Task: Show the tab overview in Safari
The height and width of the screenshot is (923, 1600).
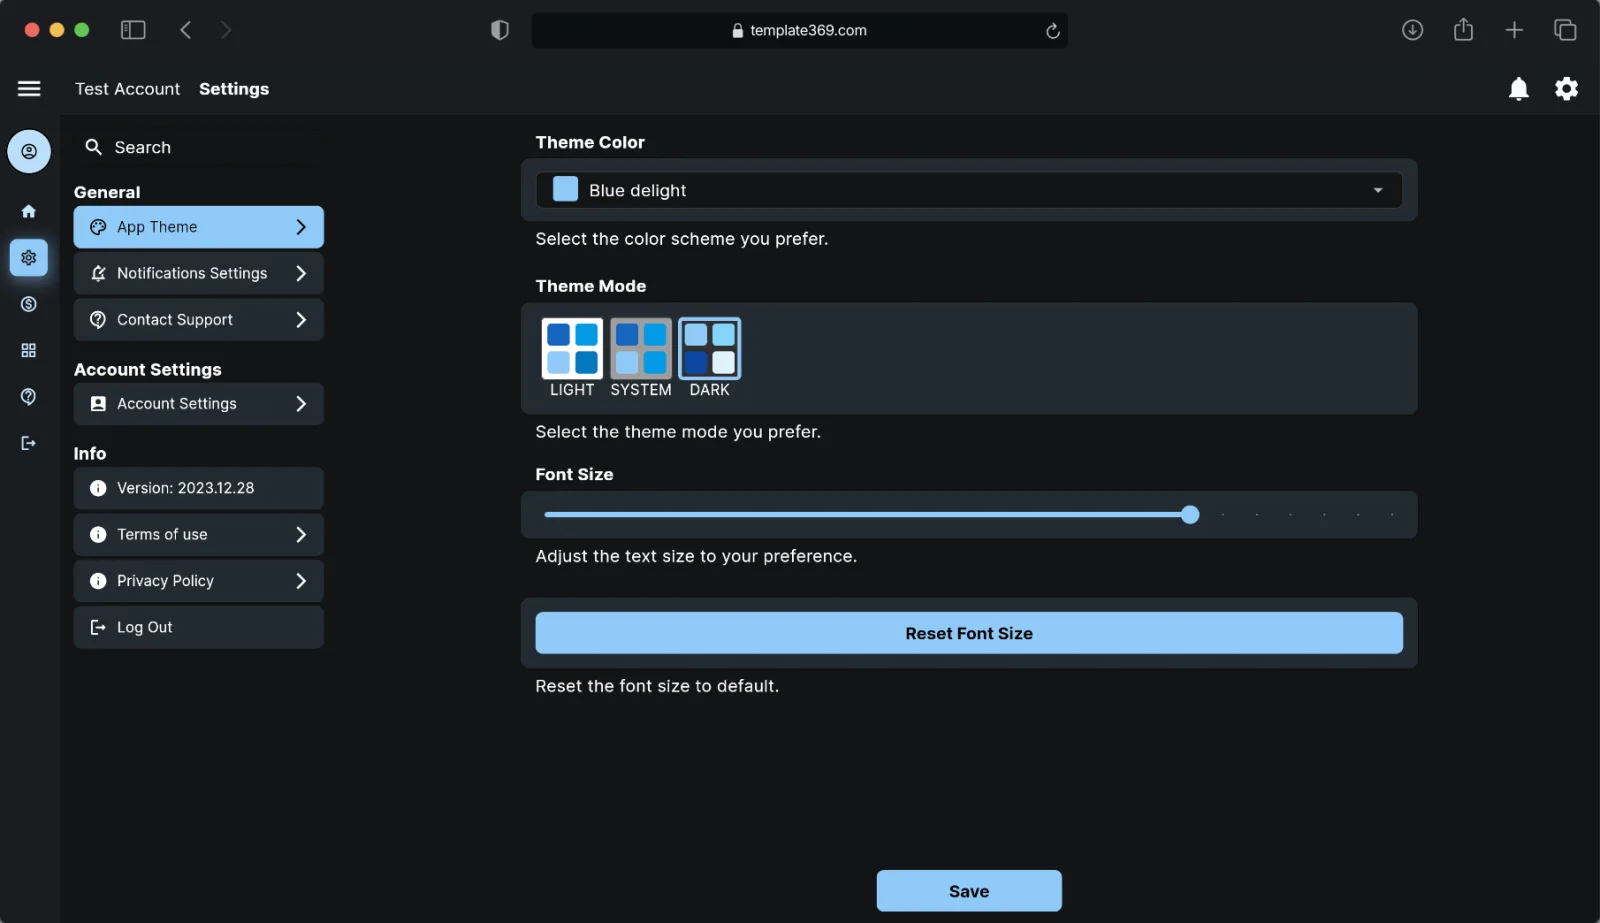Action: tap(1565, 30)
